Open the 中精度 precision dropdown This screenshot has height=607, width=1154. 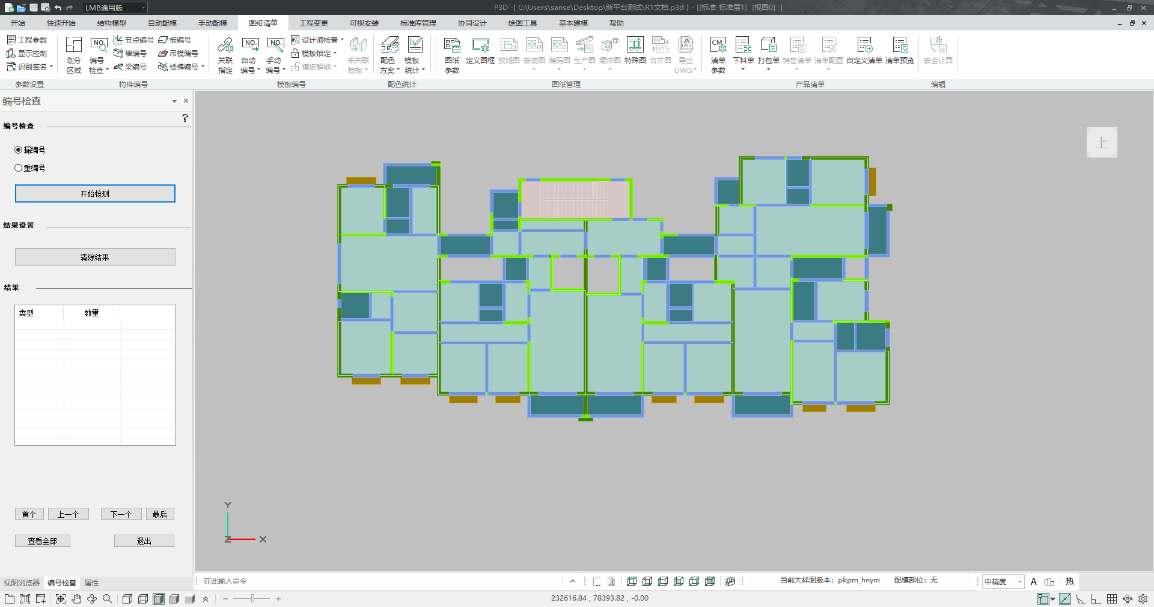pos(1003,581)
